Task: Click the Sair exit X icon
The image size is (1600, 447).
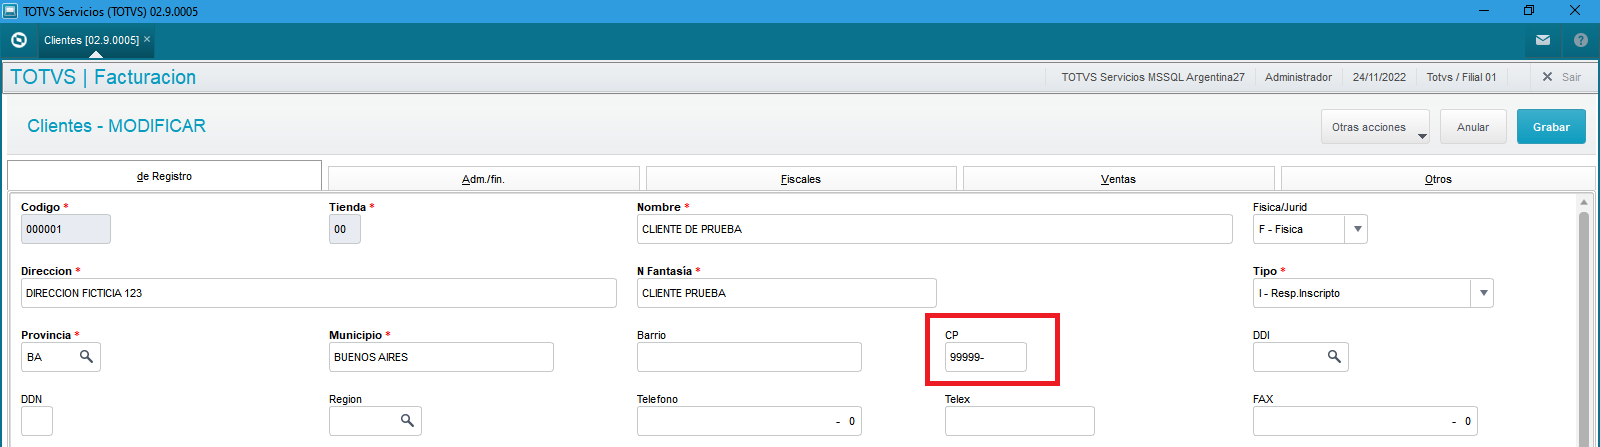Action: [x=1547, y=77]
